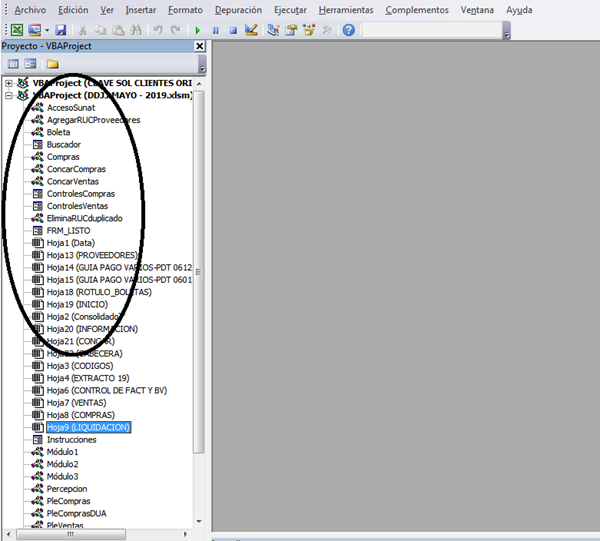
Task: Select the Buscador form
Action: click(x=64, y=145)
